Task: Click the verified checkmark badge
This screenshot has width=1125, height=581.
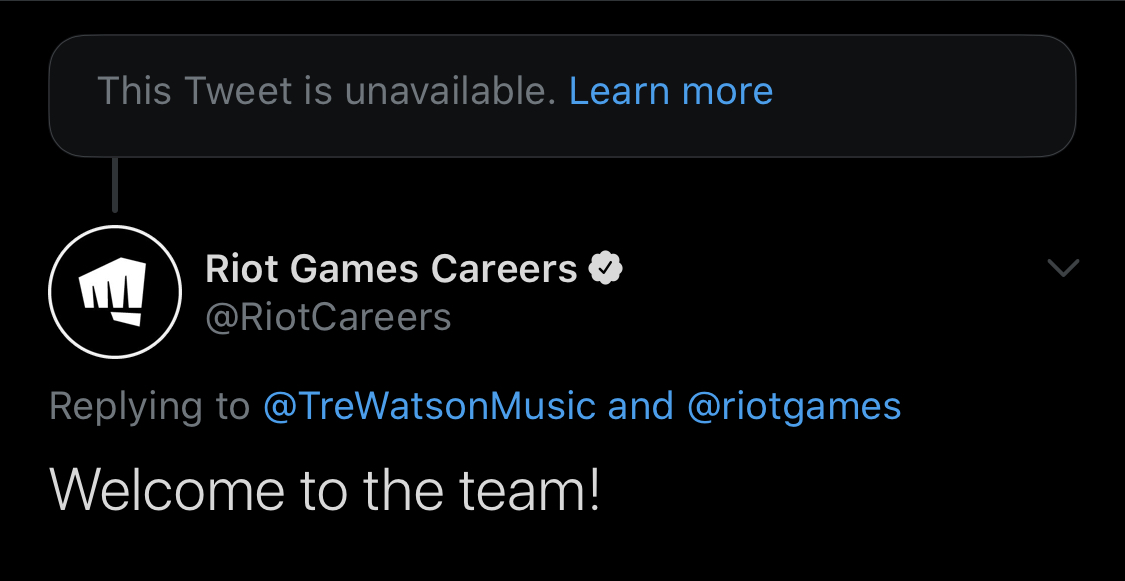Action: [x=606, y=268]
